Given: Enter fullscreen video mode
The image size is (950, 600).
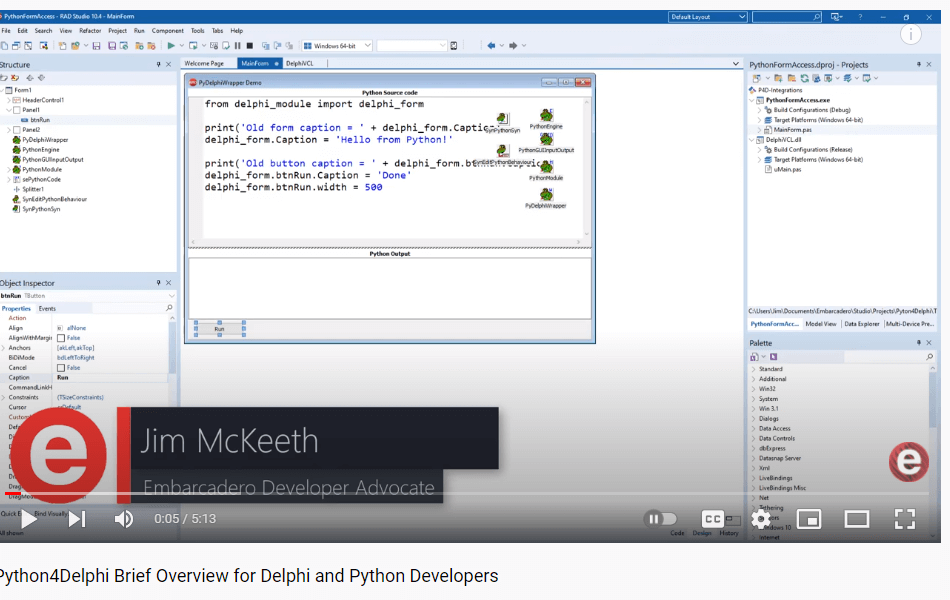Looking at the screenshot, I should tap(905, 519).
